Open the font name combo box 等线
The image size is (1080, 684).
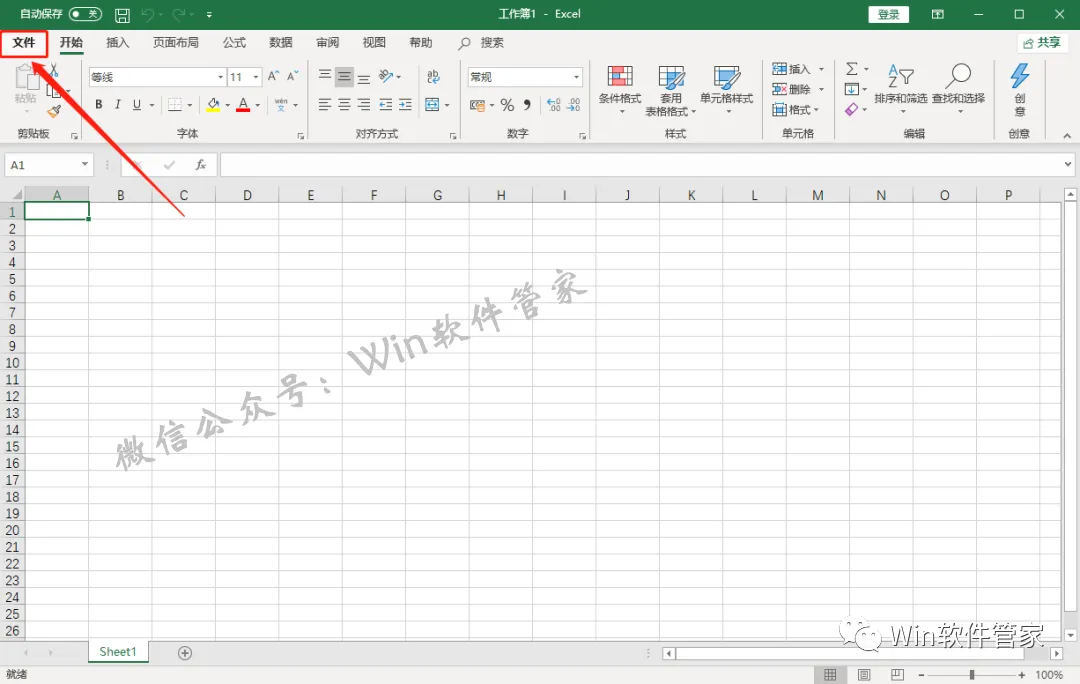click(158, 77)
